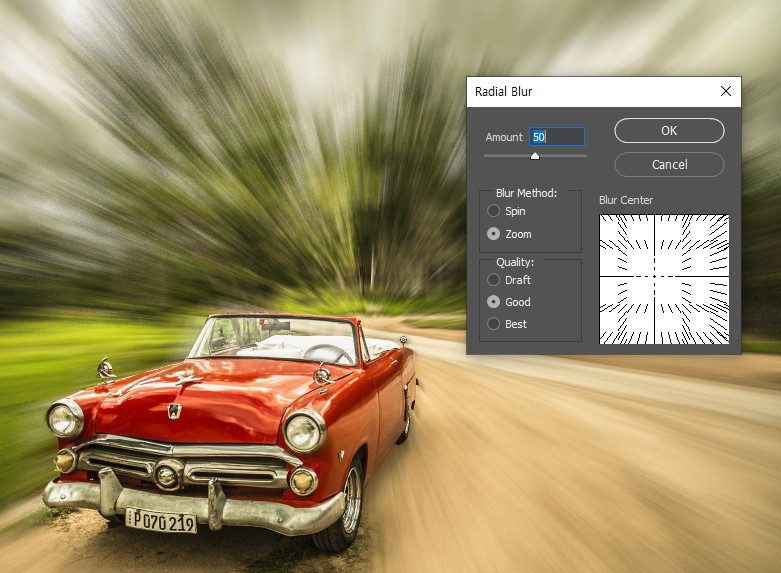Click the Blur Center label
Image resolution: width=781 pixels, height=573 pixels.
[x=626, y=200]
